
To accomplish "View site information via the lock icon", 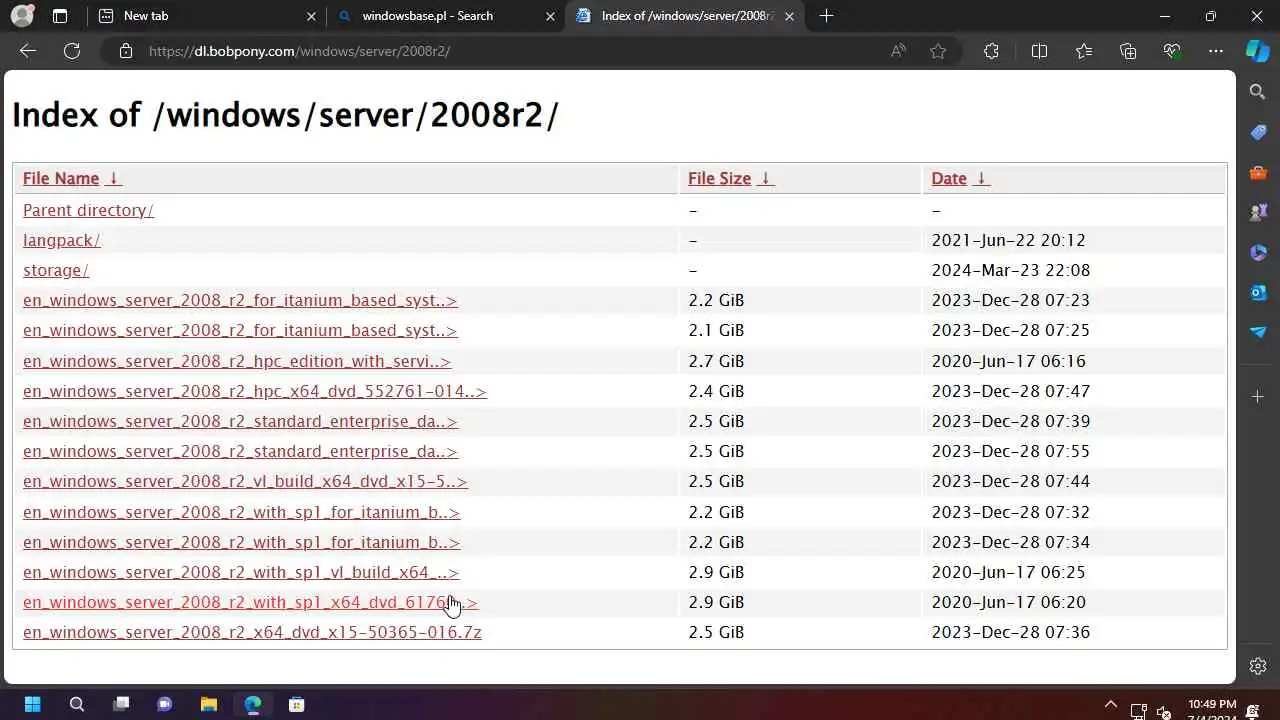I will pyautogui.click(x=126, y=51).
